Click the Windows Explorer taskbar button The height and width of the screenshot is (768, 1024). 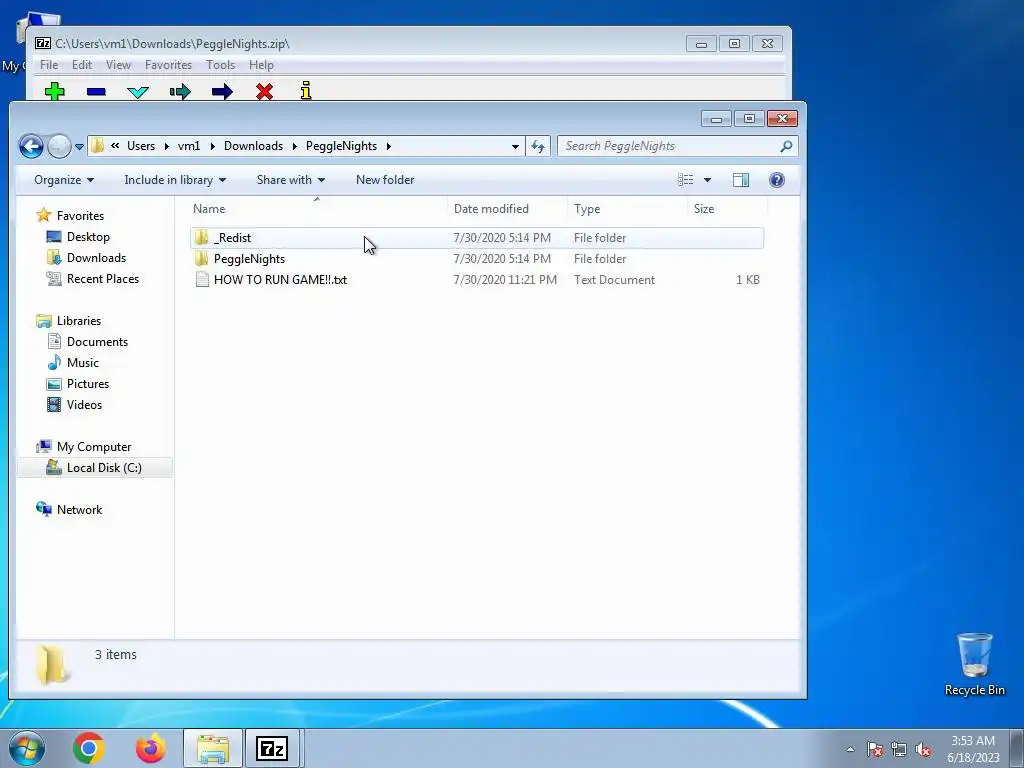pyautogui.click(x=213, y=748)
